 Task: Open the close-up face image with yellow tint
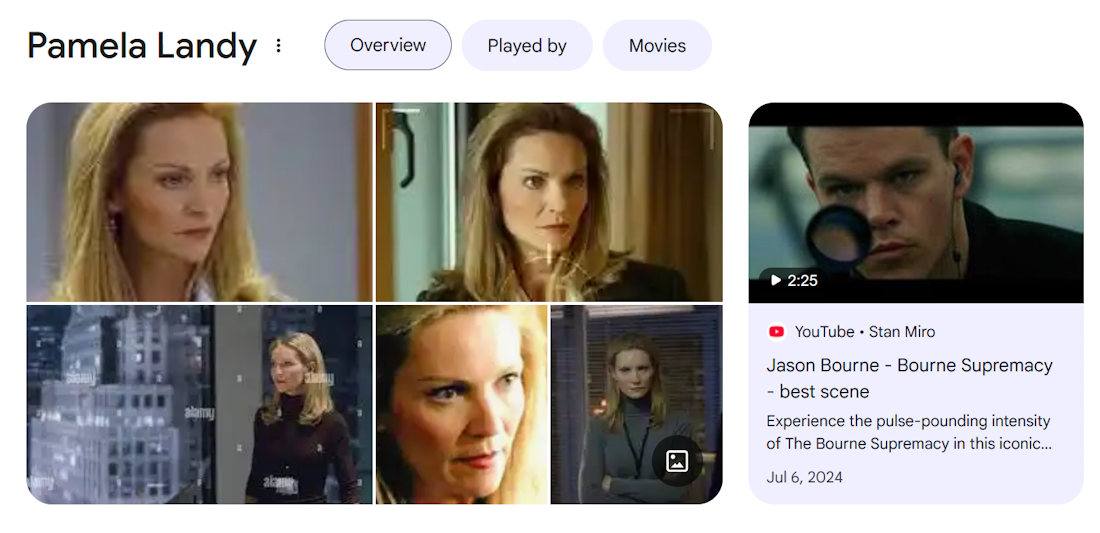coord(462,404)
